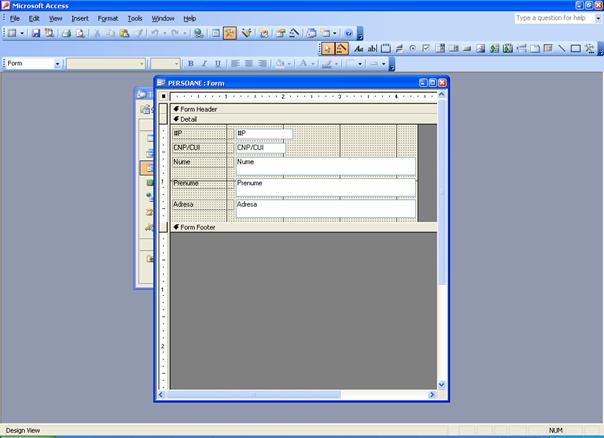Click the Form Header section bar

point(300,108)
